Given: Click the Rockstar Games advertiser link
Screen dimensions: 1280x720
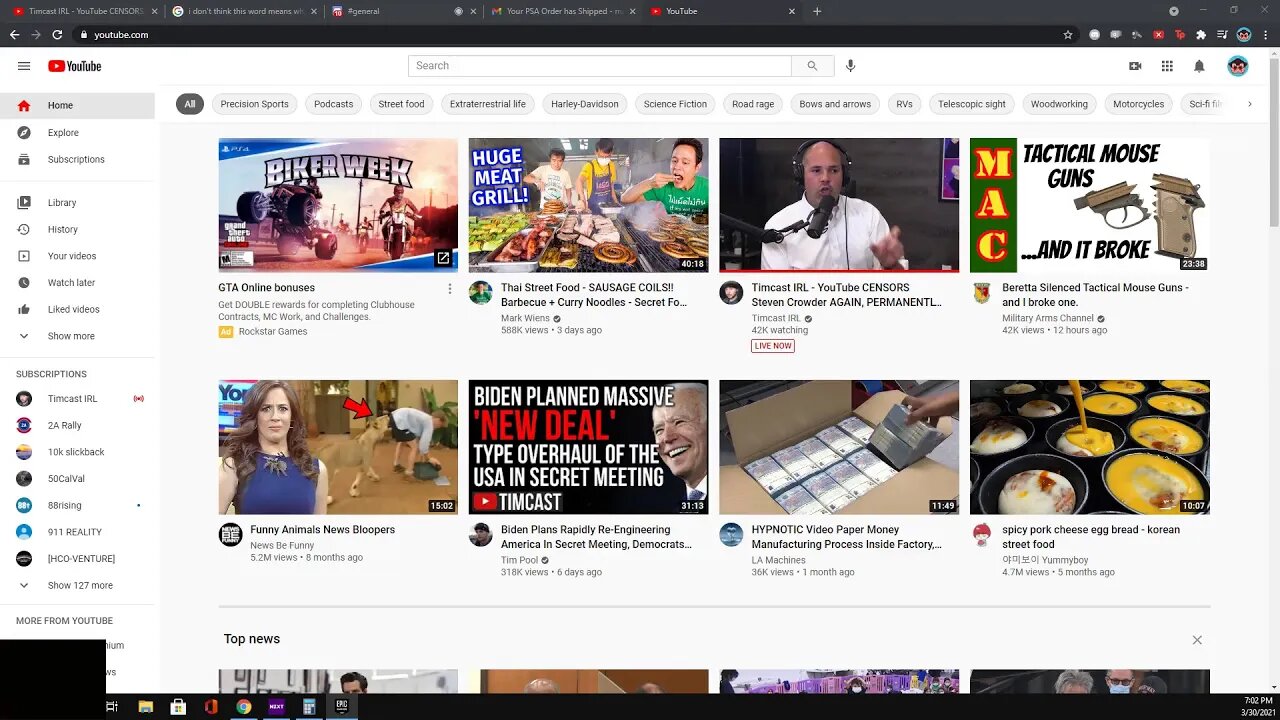Looking at the screenshot, I should [x=273, y=331].
